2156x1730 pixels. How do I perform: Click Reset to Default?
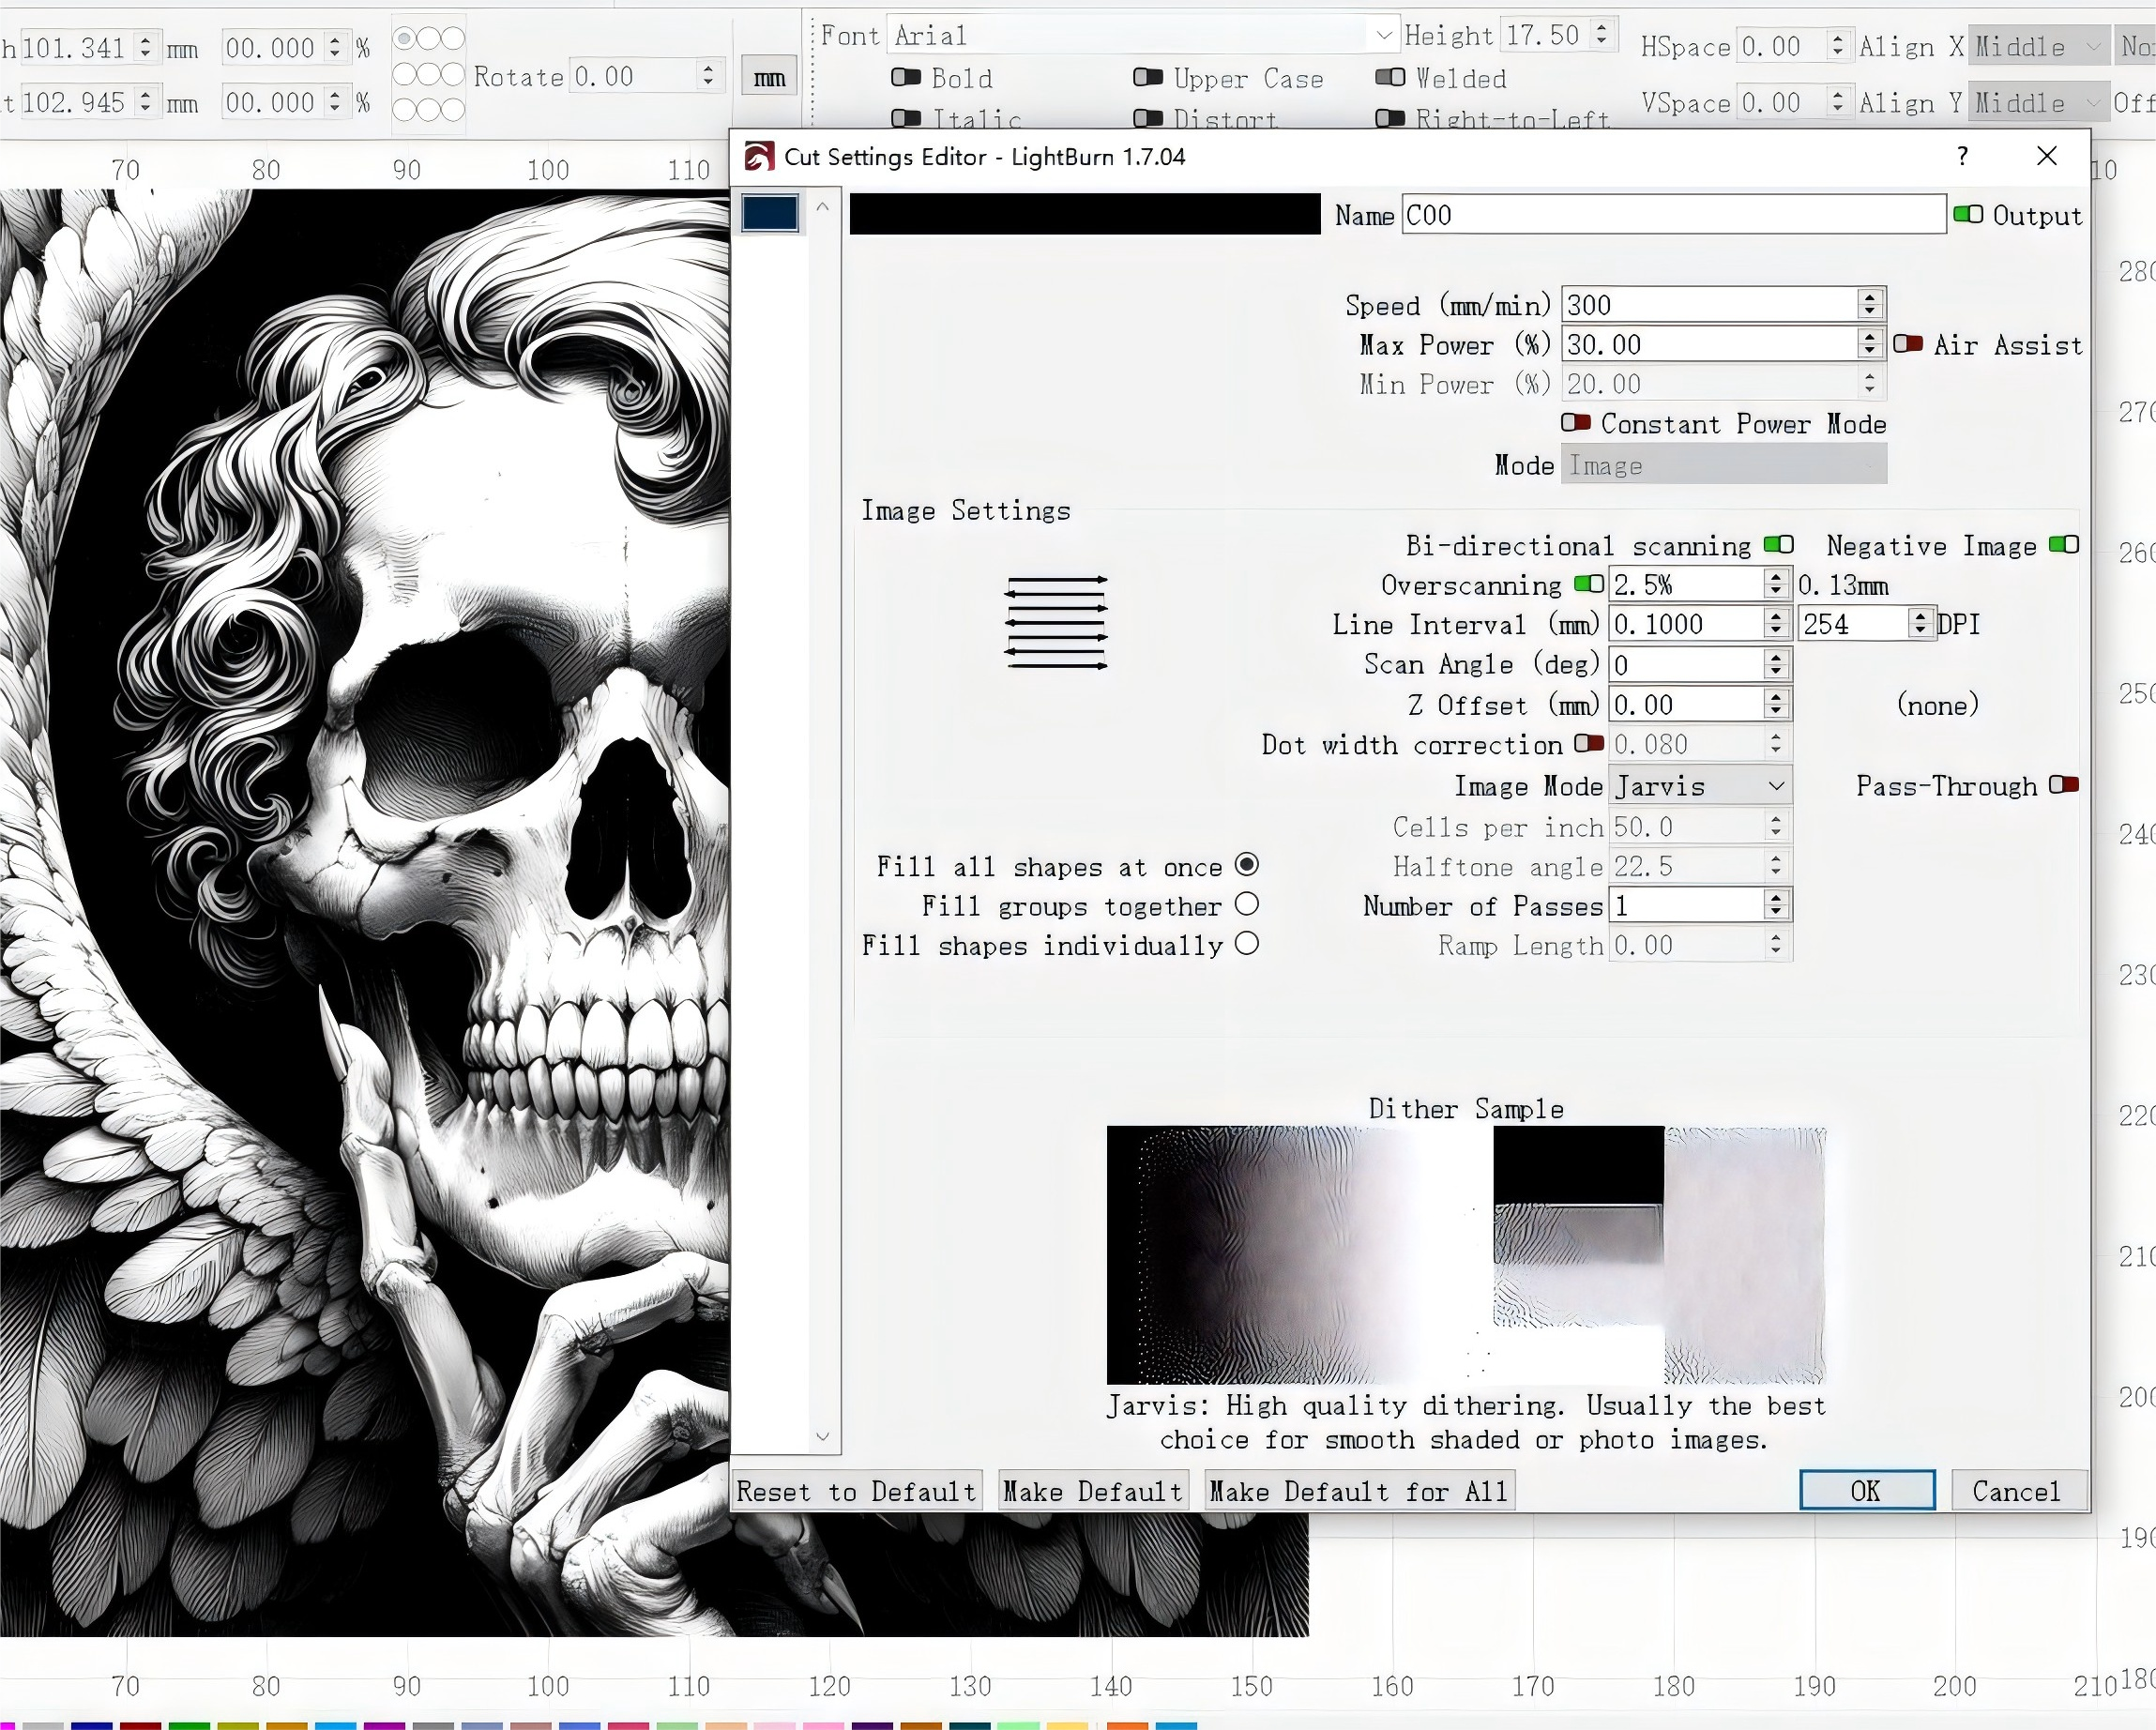tap(856, 1491)
